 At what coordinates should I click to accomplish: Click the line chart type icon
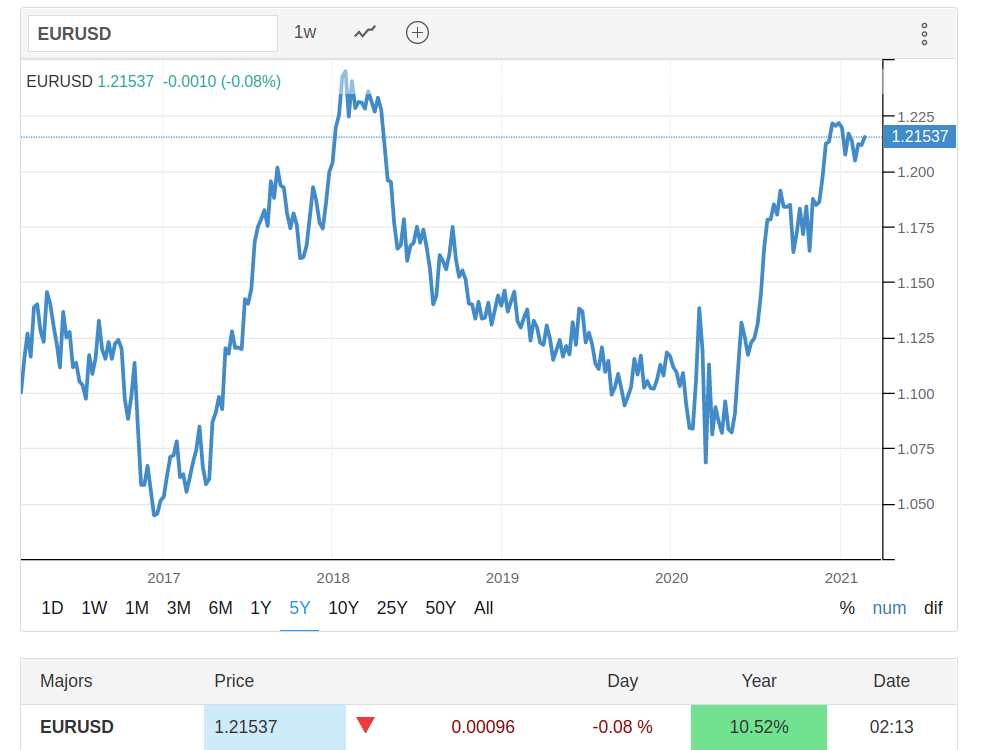click(365, 32)
